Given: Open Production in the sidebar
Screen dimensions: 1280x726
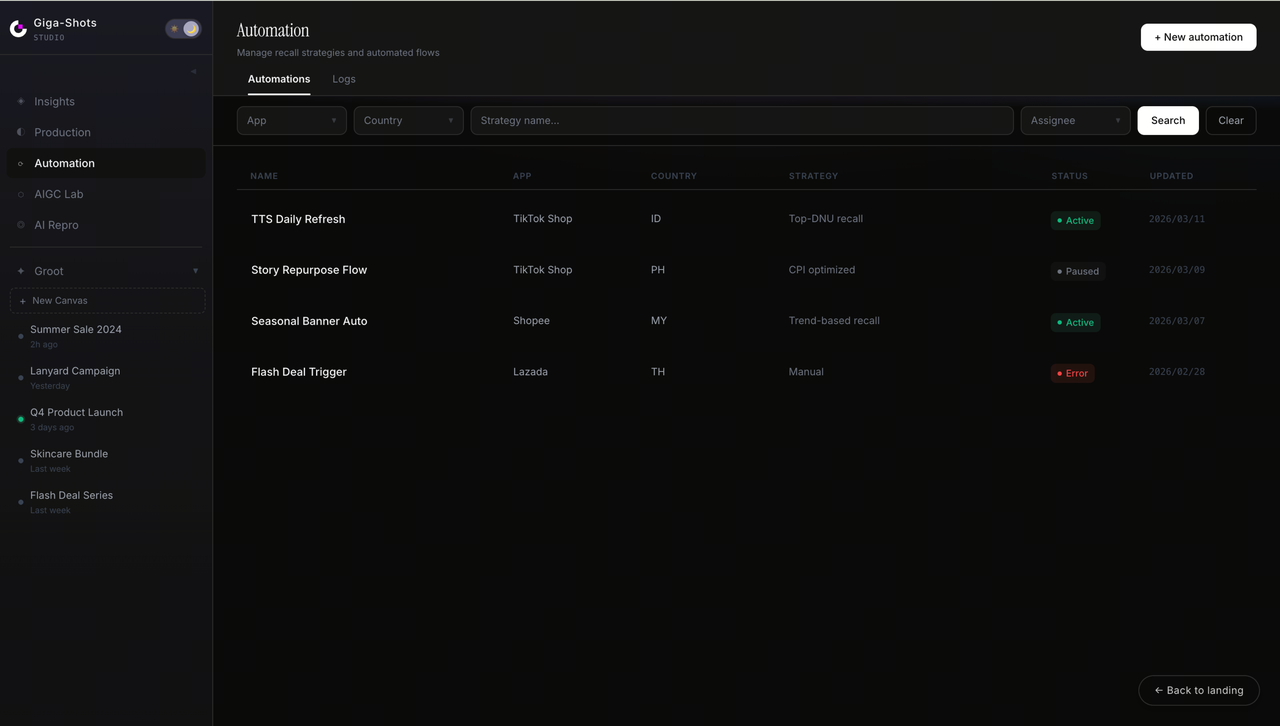Looking at the screenshot, I should coord(106,132).
